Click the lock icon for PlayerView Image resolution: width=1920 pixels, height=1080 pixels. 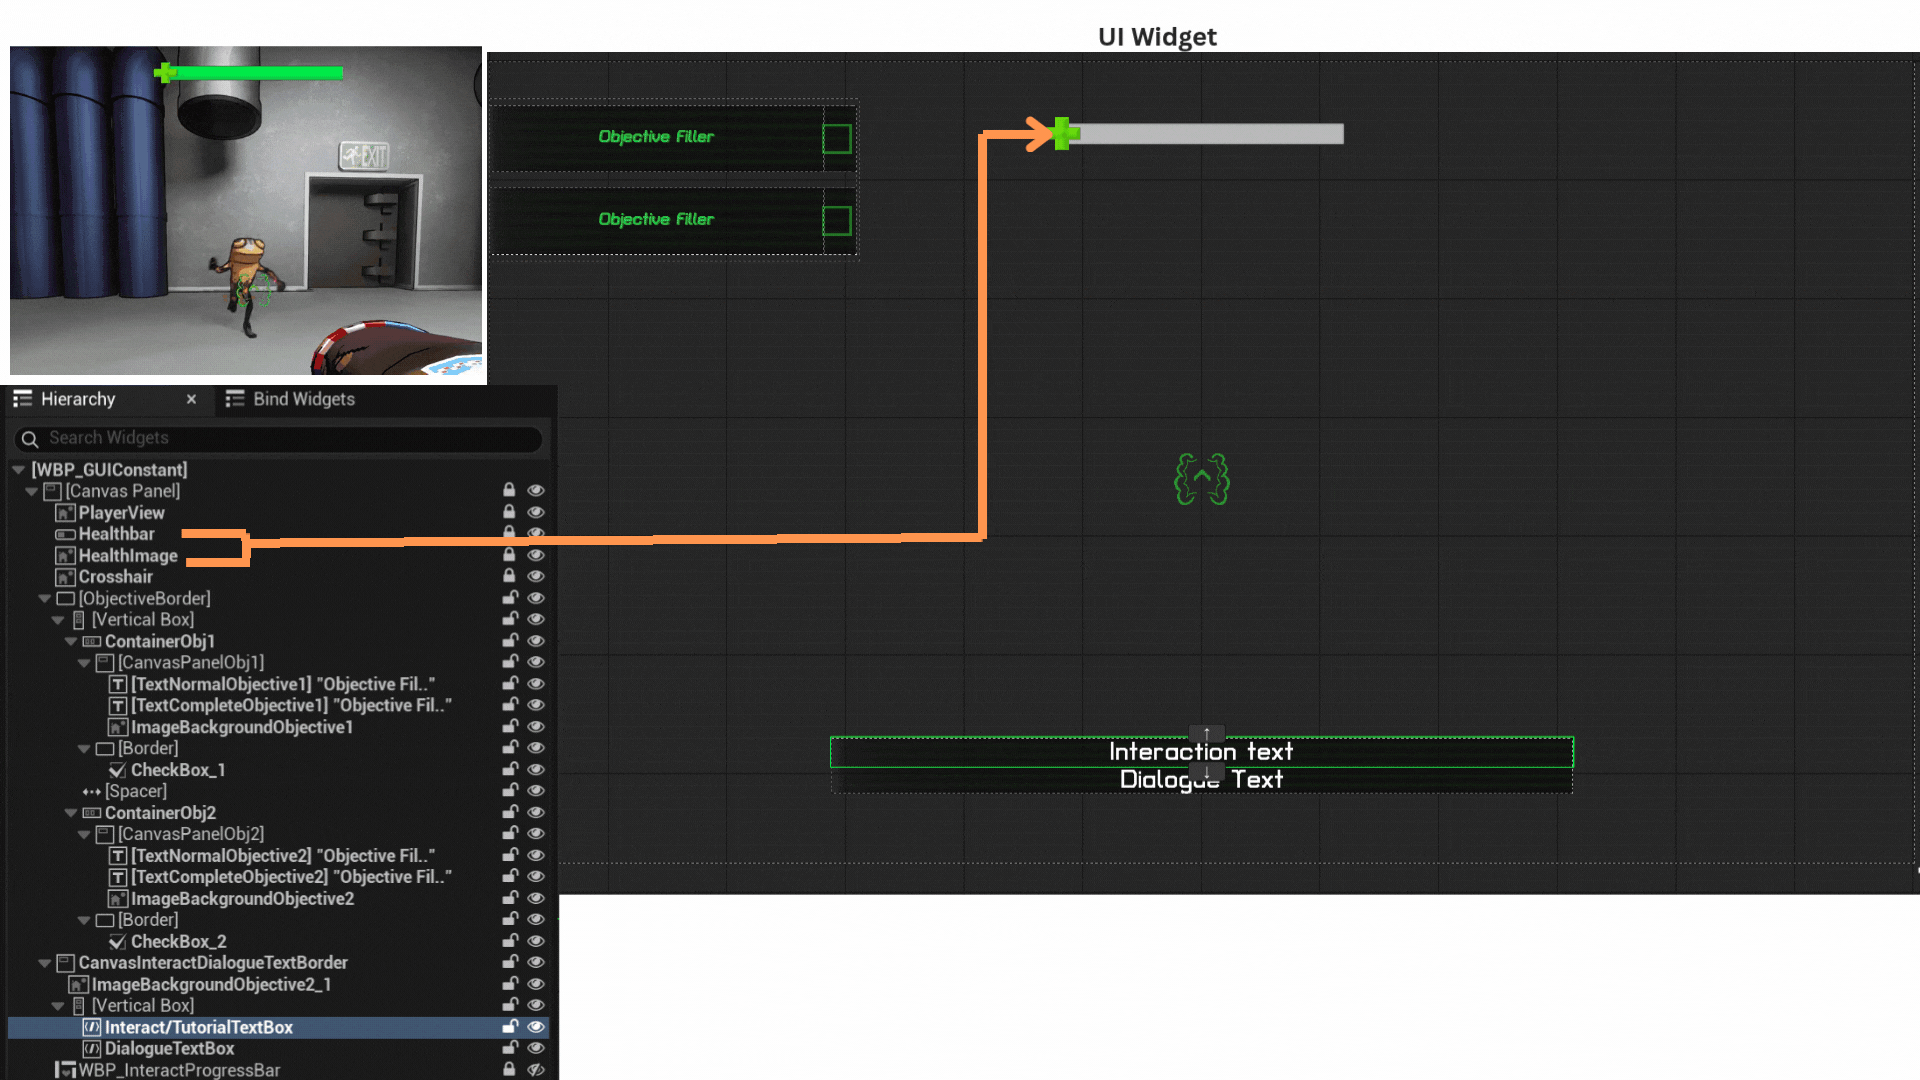coord(509,512)
